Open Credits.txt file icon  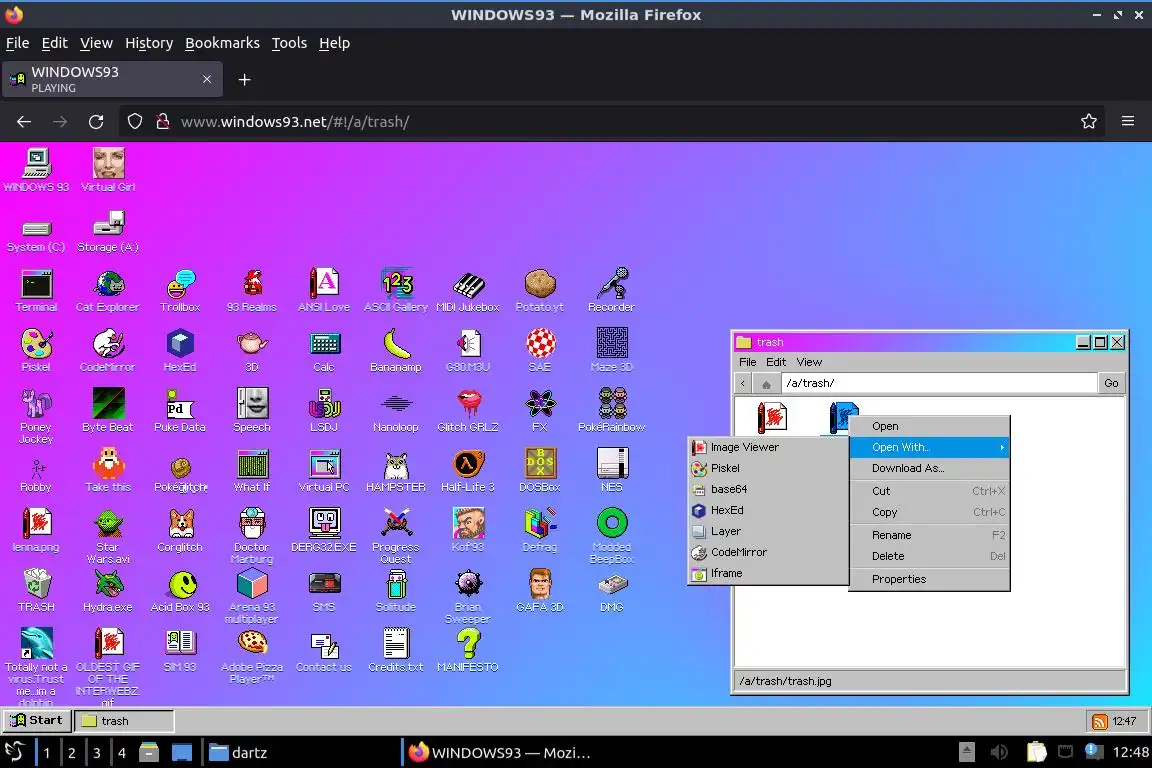[396, 651]
